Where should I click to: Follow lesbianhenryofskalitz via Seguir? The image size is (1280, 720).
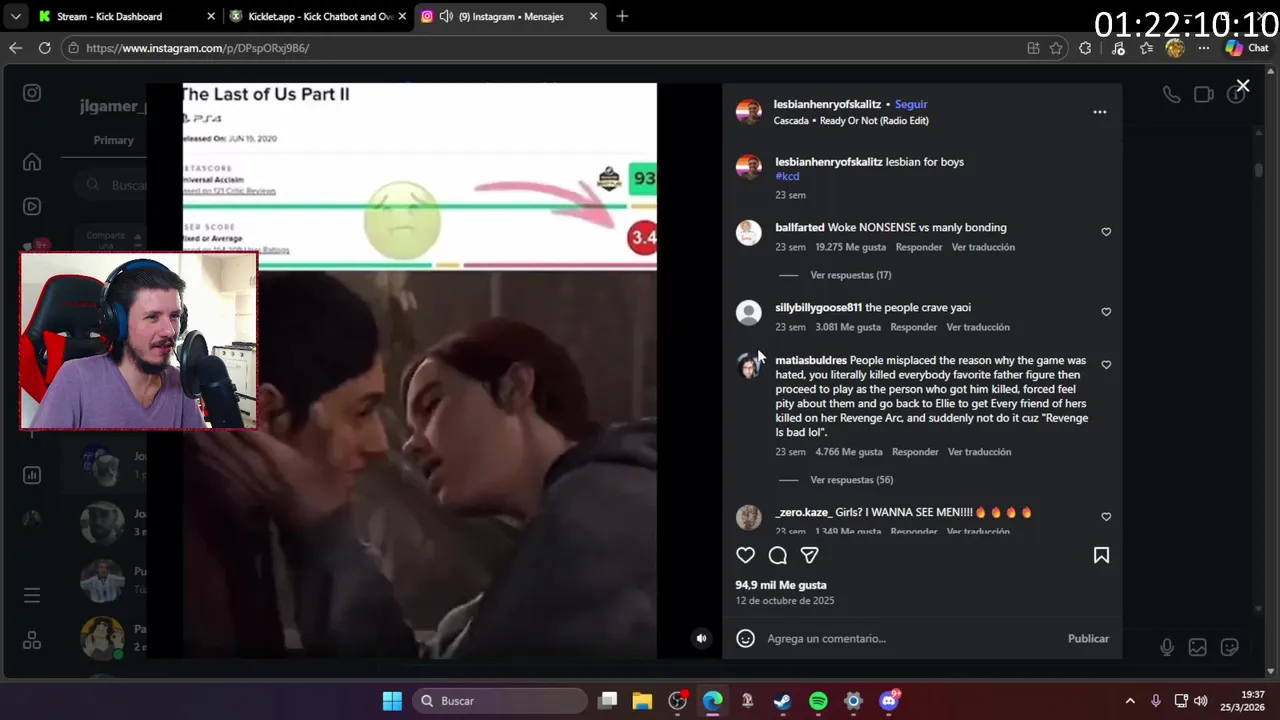click(x=911, y=104)
